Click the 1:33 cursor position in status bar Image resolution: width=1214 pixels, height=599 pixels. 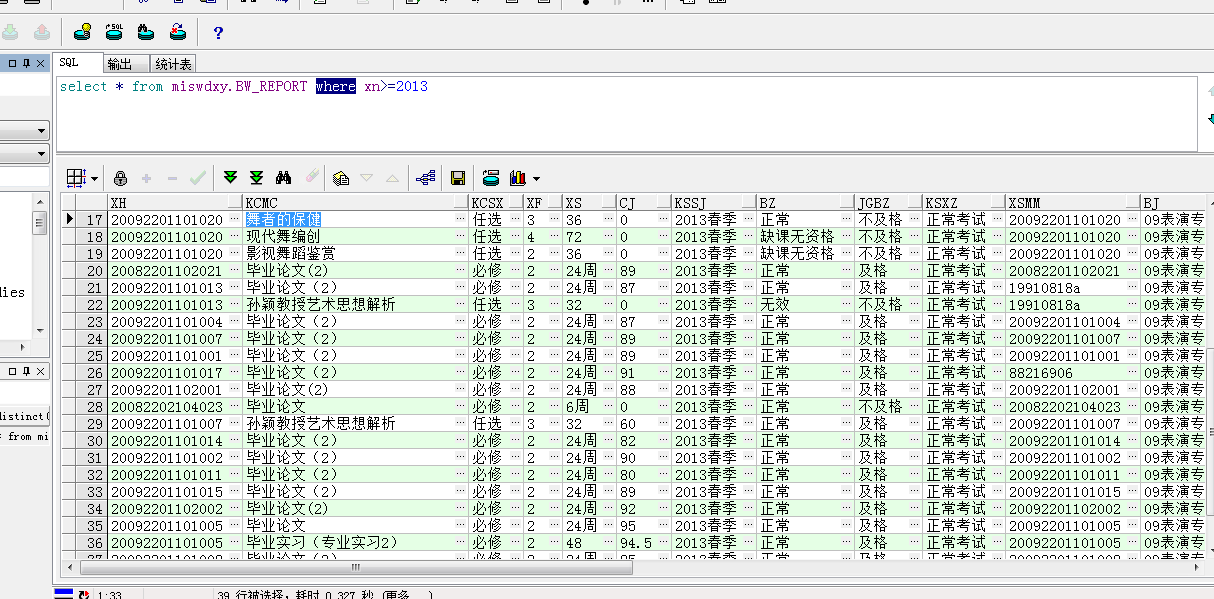coord(110,596)
